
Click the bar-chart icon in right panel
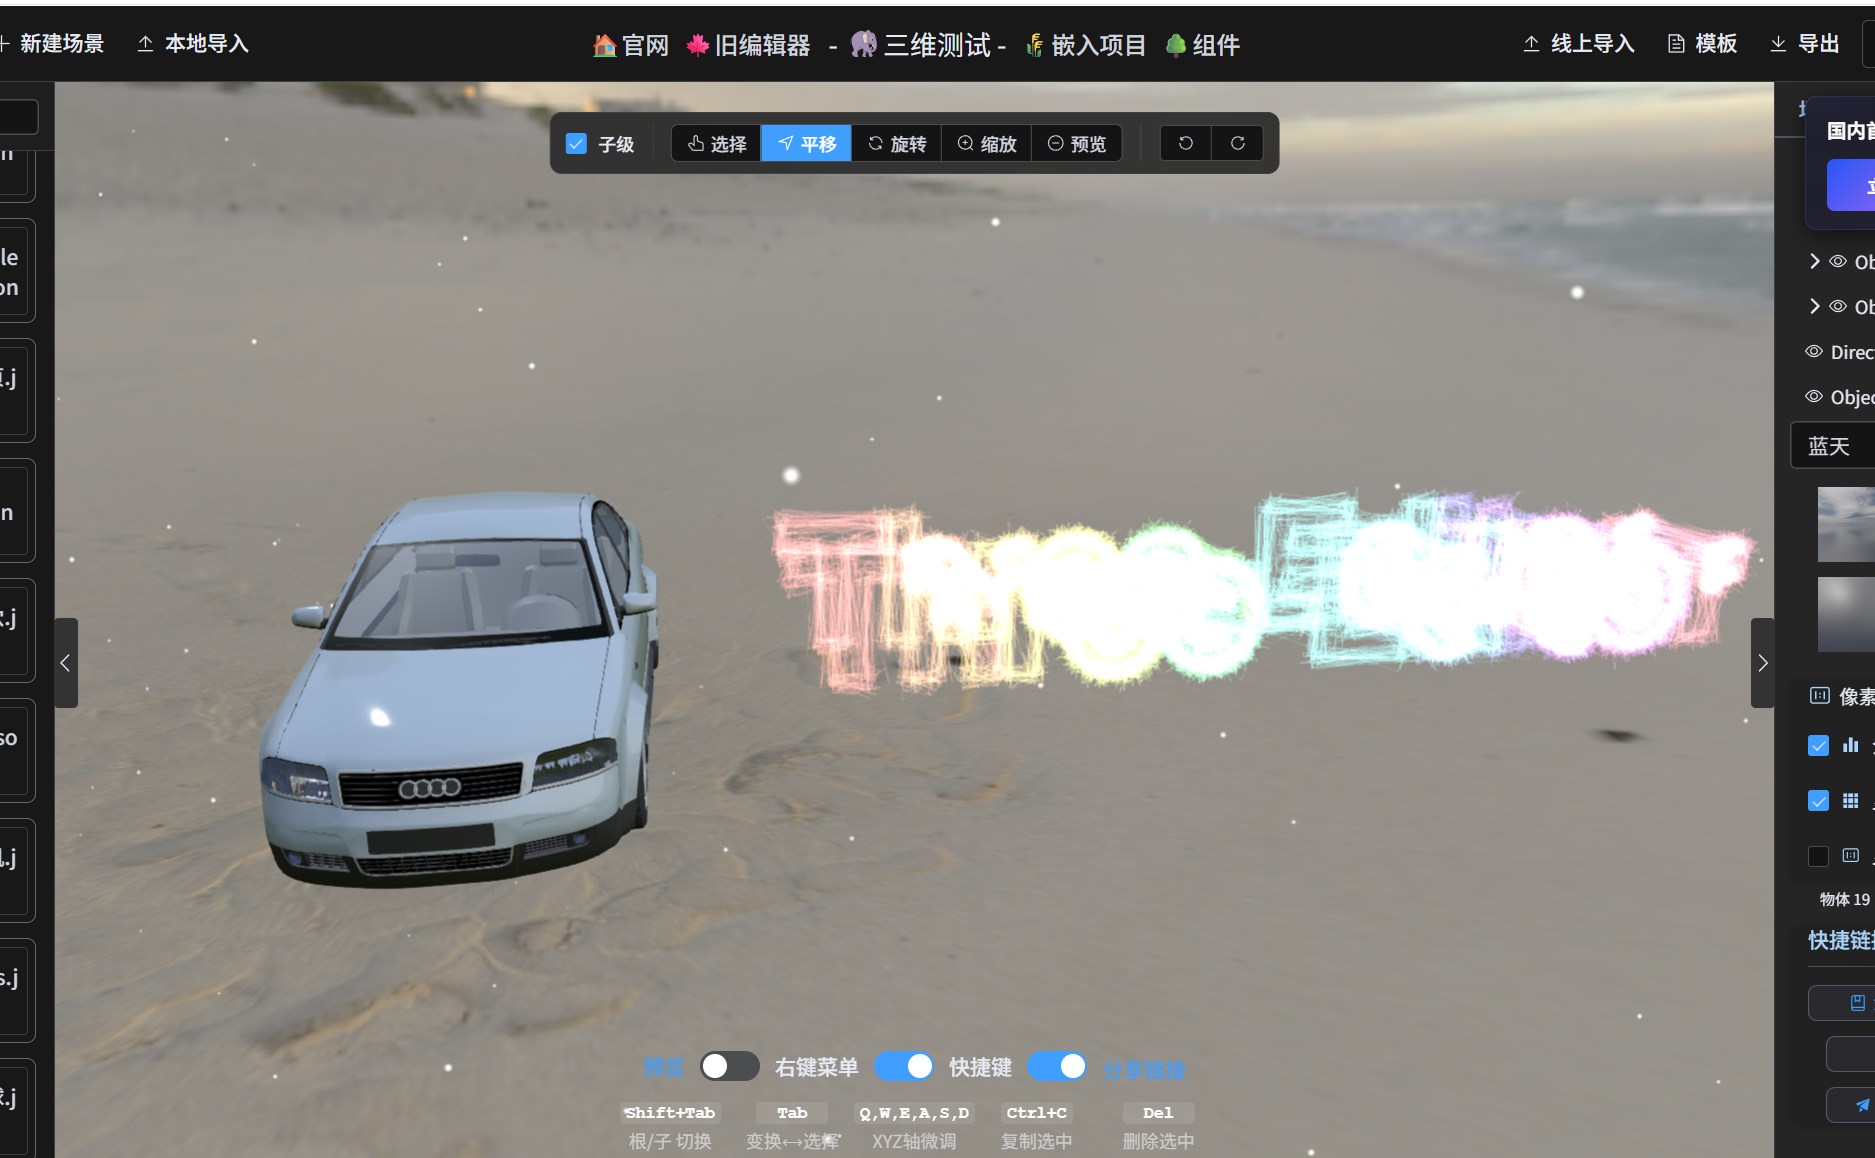click(x=1851, y=745)
